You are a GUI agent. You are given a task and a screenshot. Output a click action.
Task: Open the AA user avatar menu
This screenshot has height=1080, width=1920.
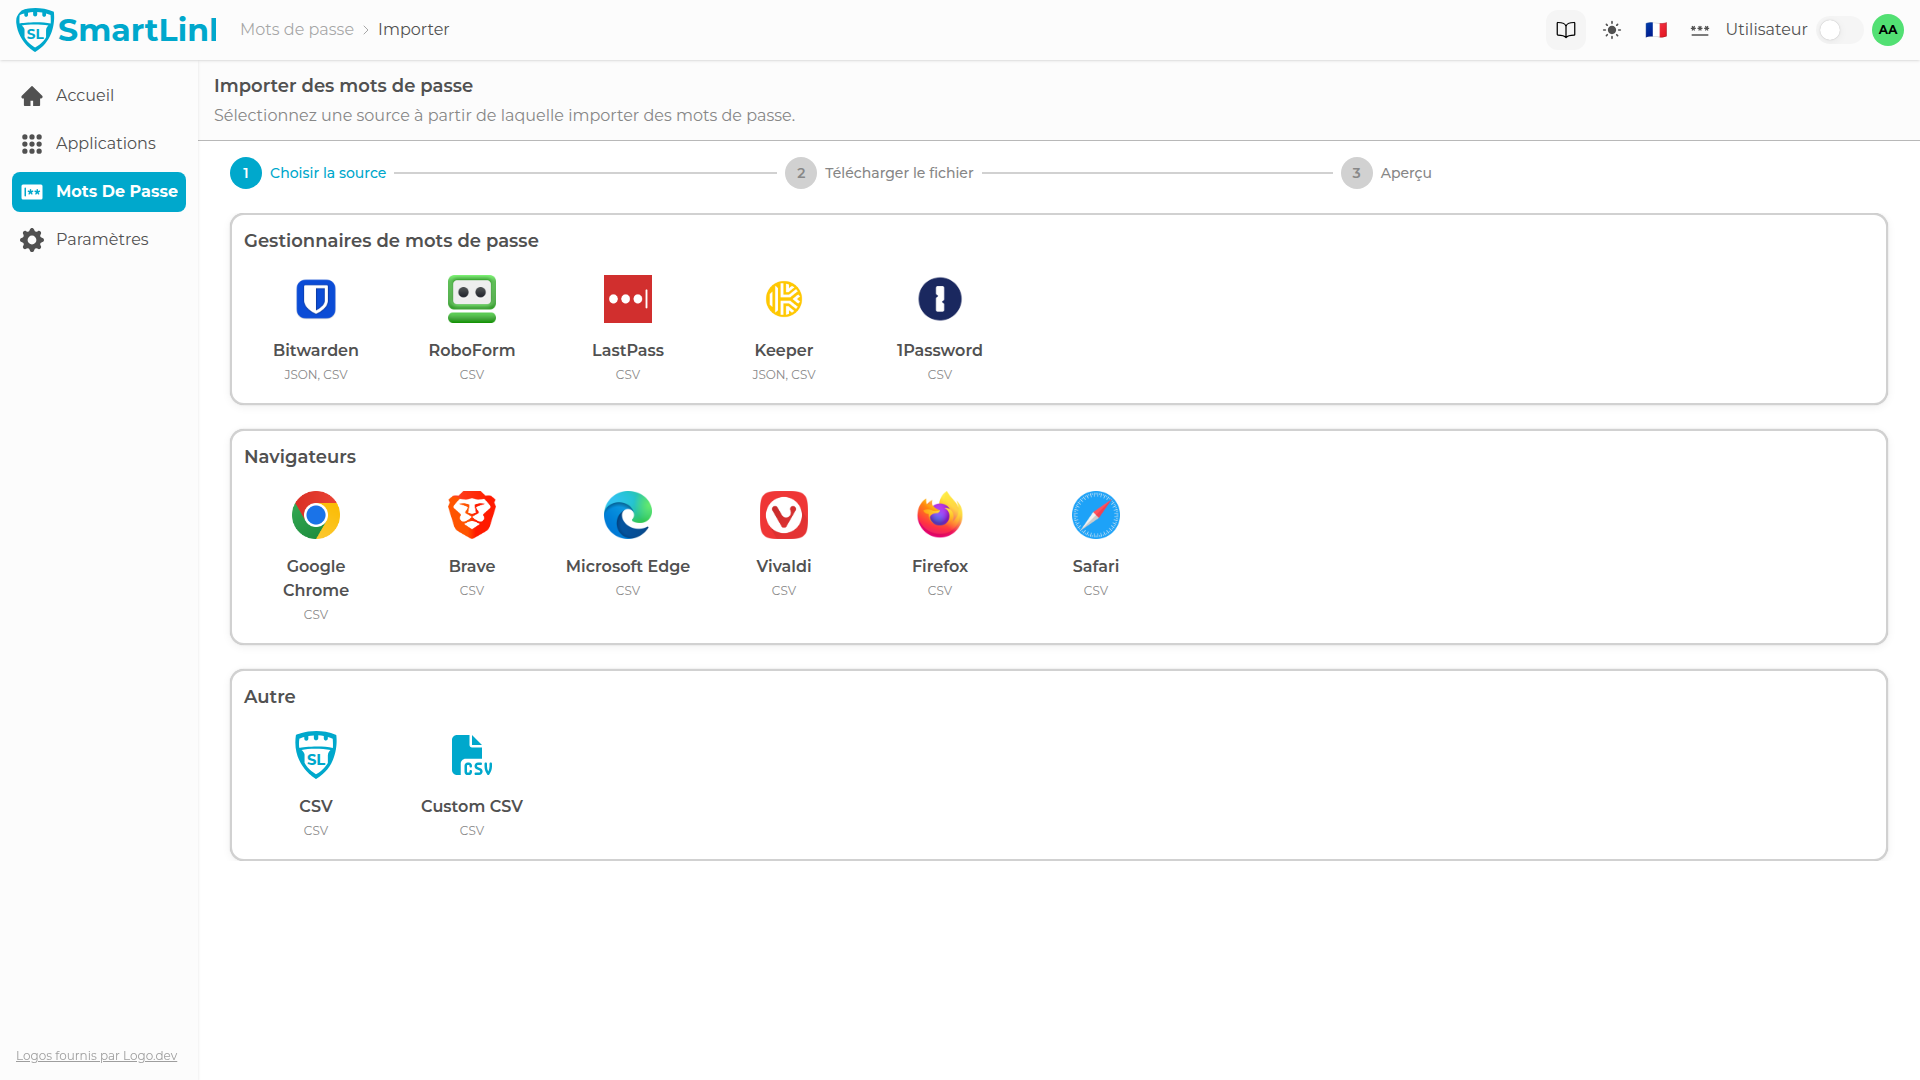tap(1888, 30)
